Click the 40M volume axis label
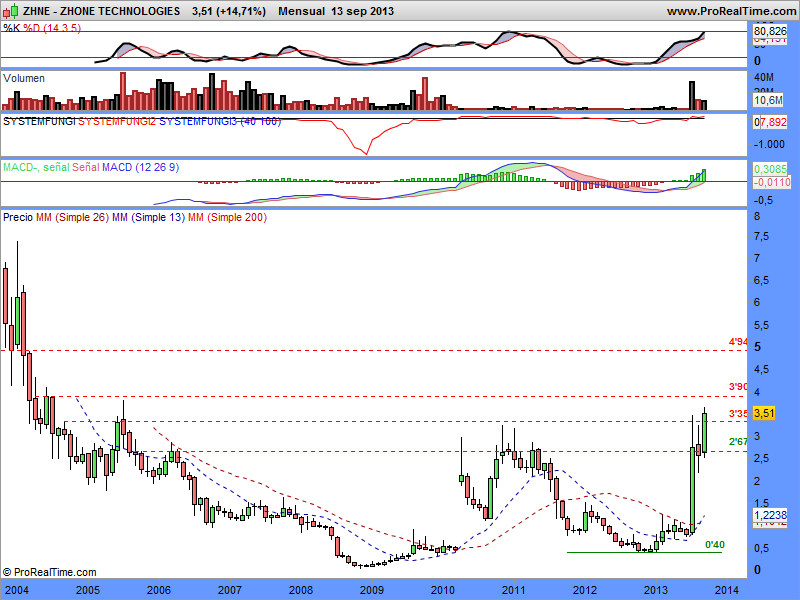The image size is (800, 600). click(x=763, y=78)
